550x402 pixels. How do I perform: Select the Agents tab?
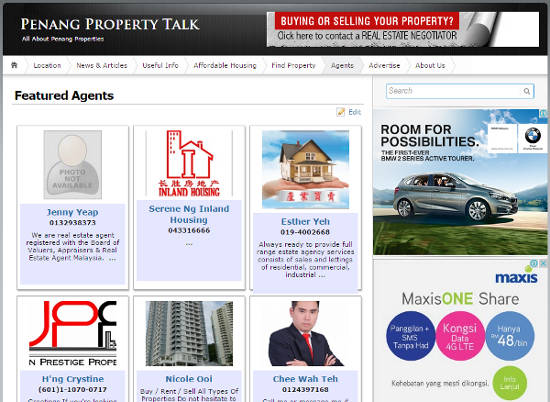coord(342,66)
